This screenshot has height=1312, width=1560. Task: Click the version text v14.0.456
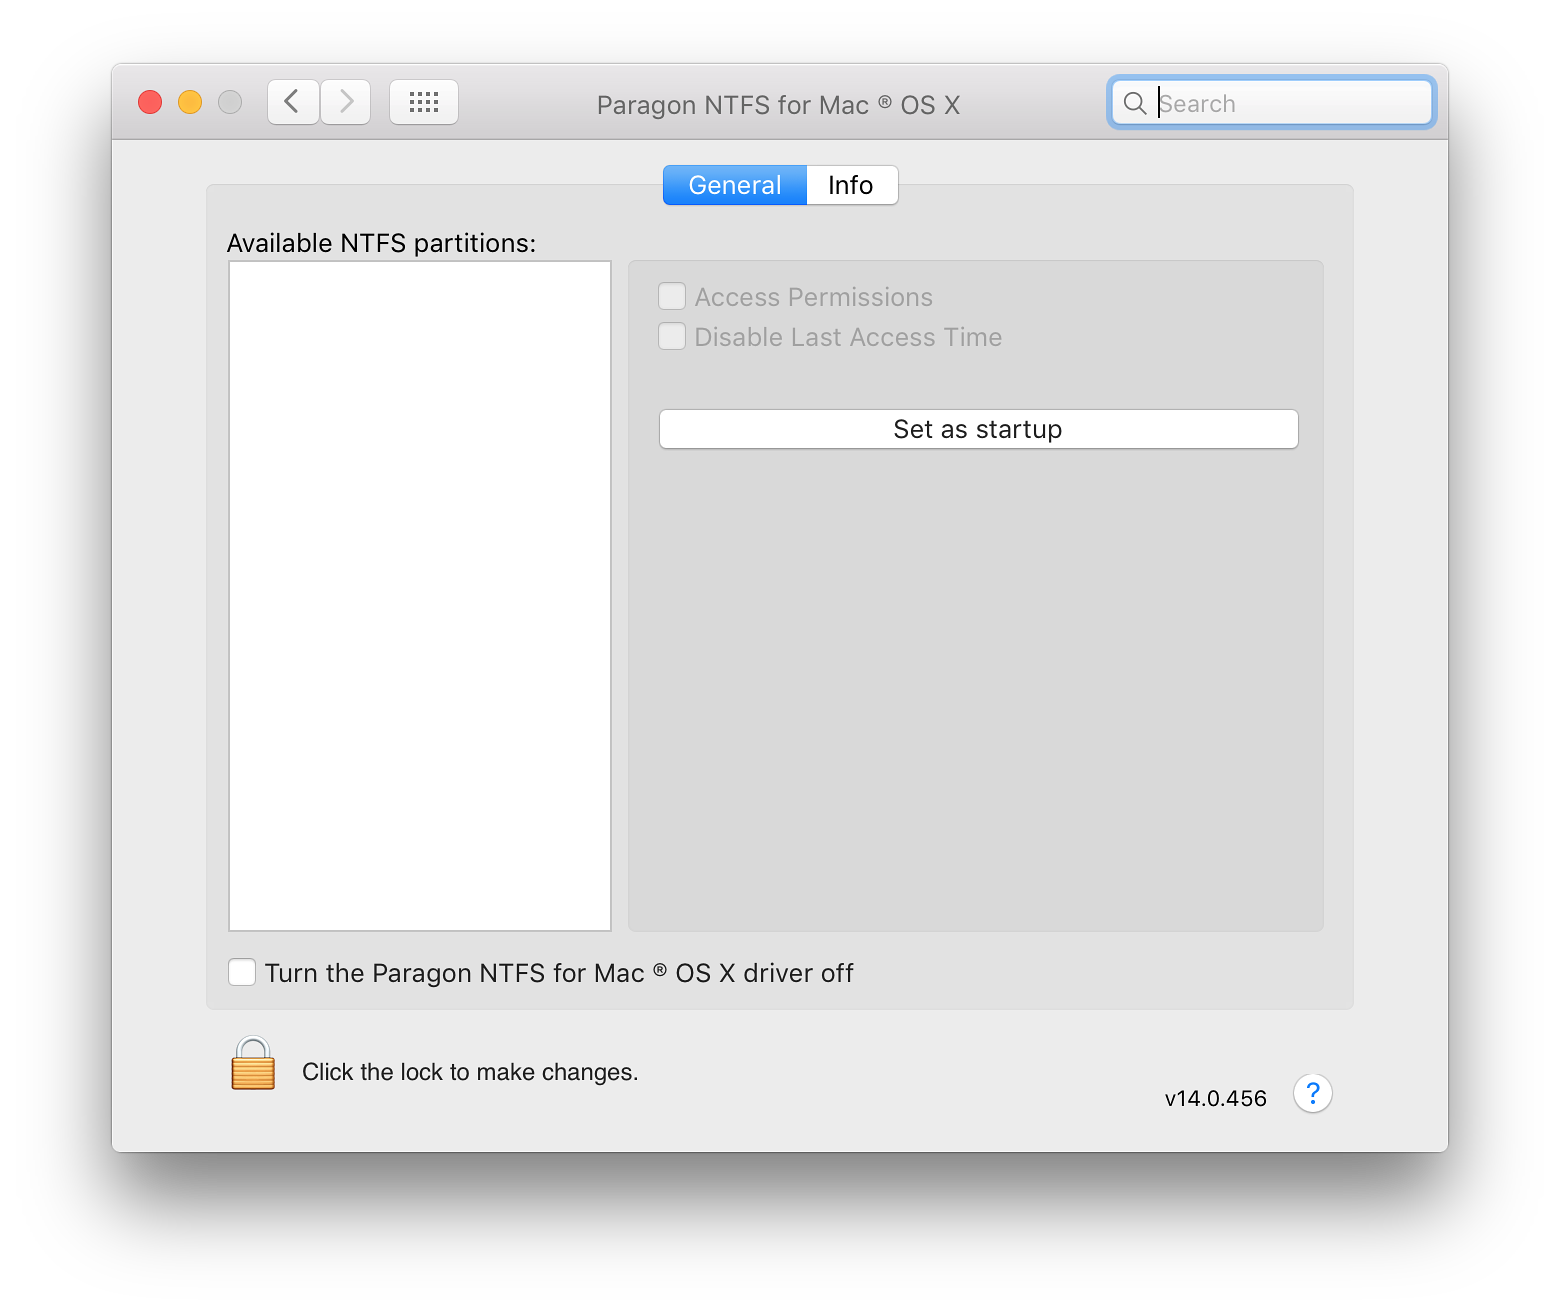[1216, 1098]
